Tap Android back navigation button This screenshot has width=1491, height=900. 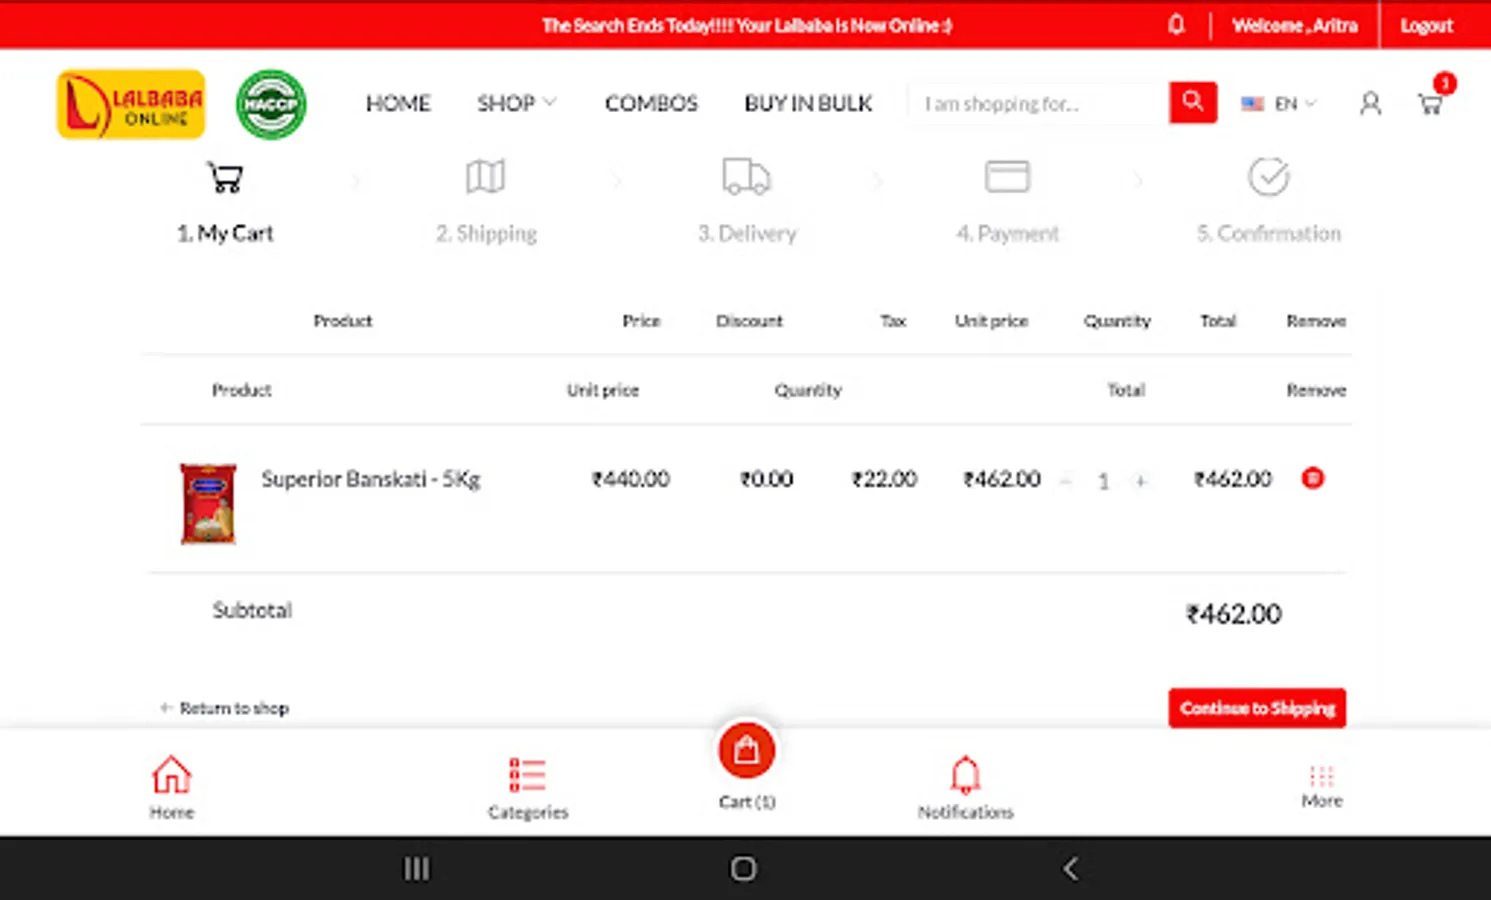1071,868
